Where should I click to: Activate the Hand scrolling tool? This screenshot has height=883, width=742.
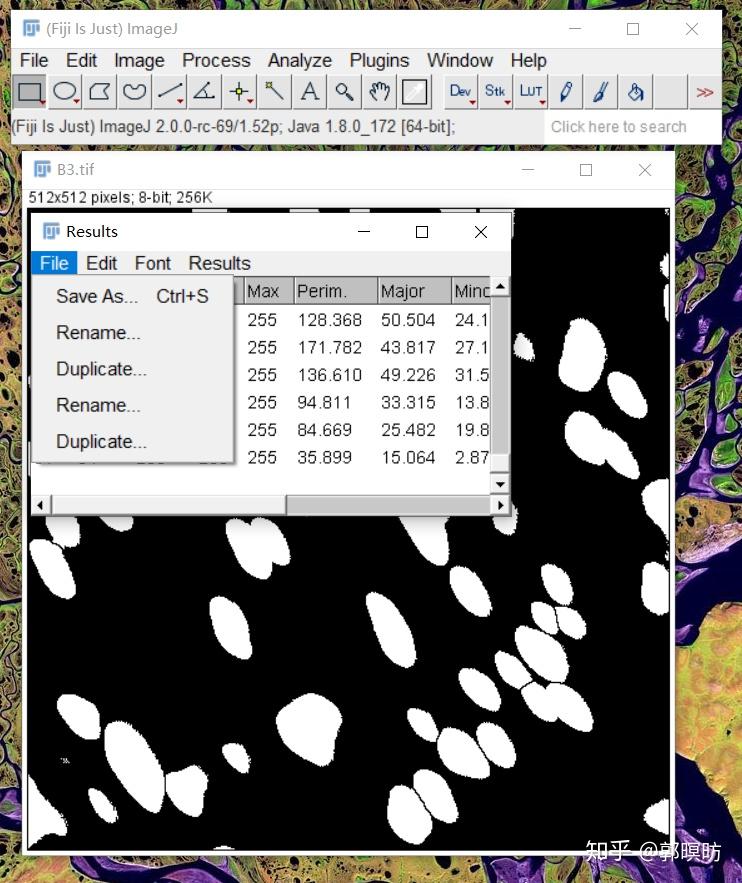coord(379,93)
